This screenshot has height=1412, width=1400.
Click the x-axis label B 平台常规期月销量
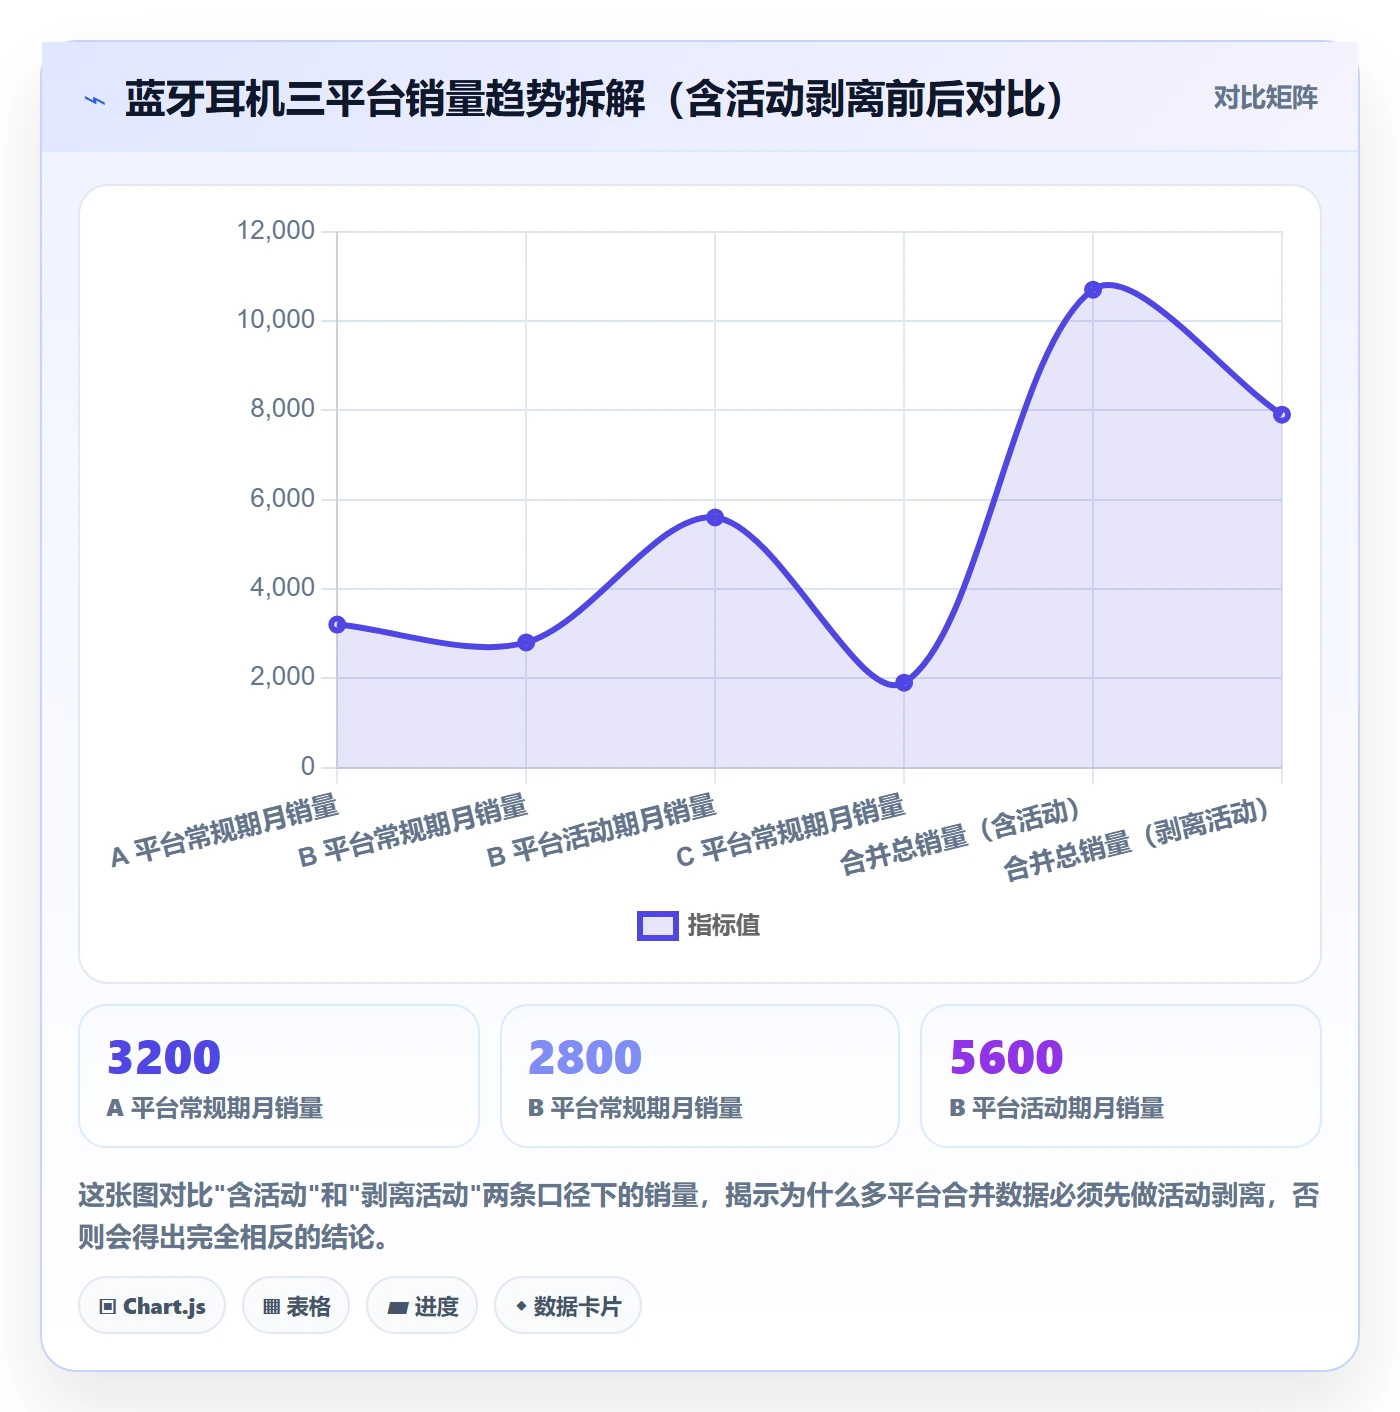413,831
